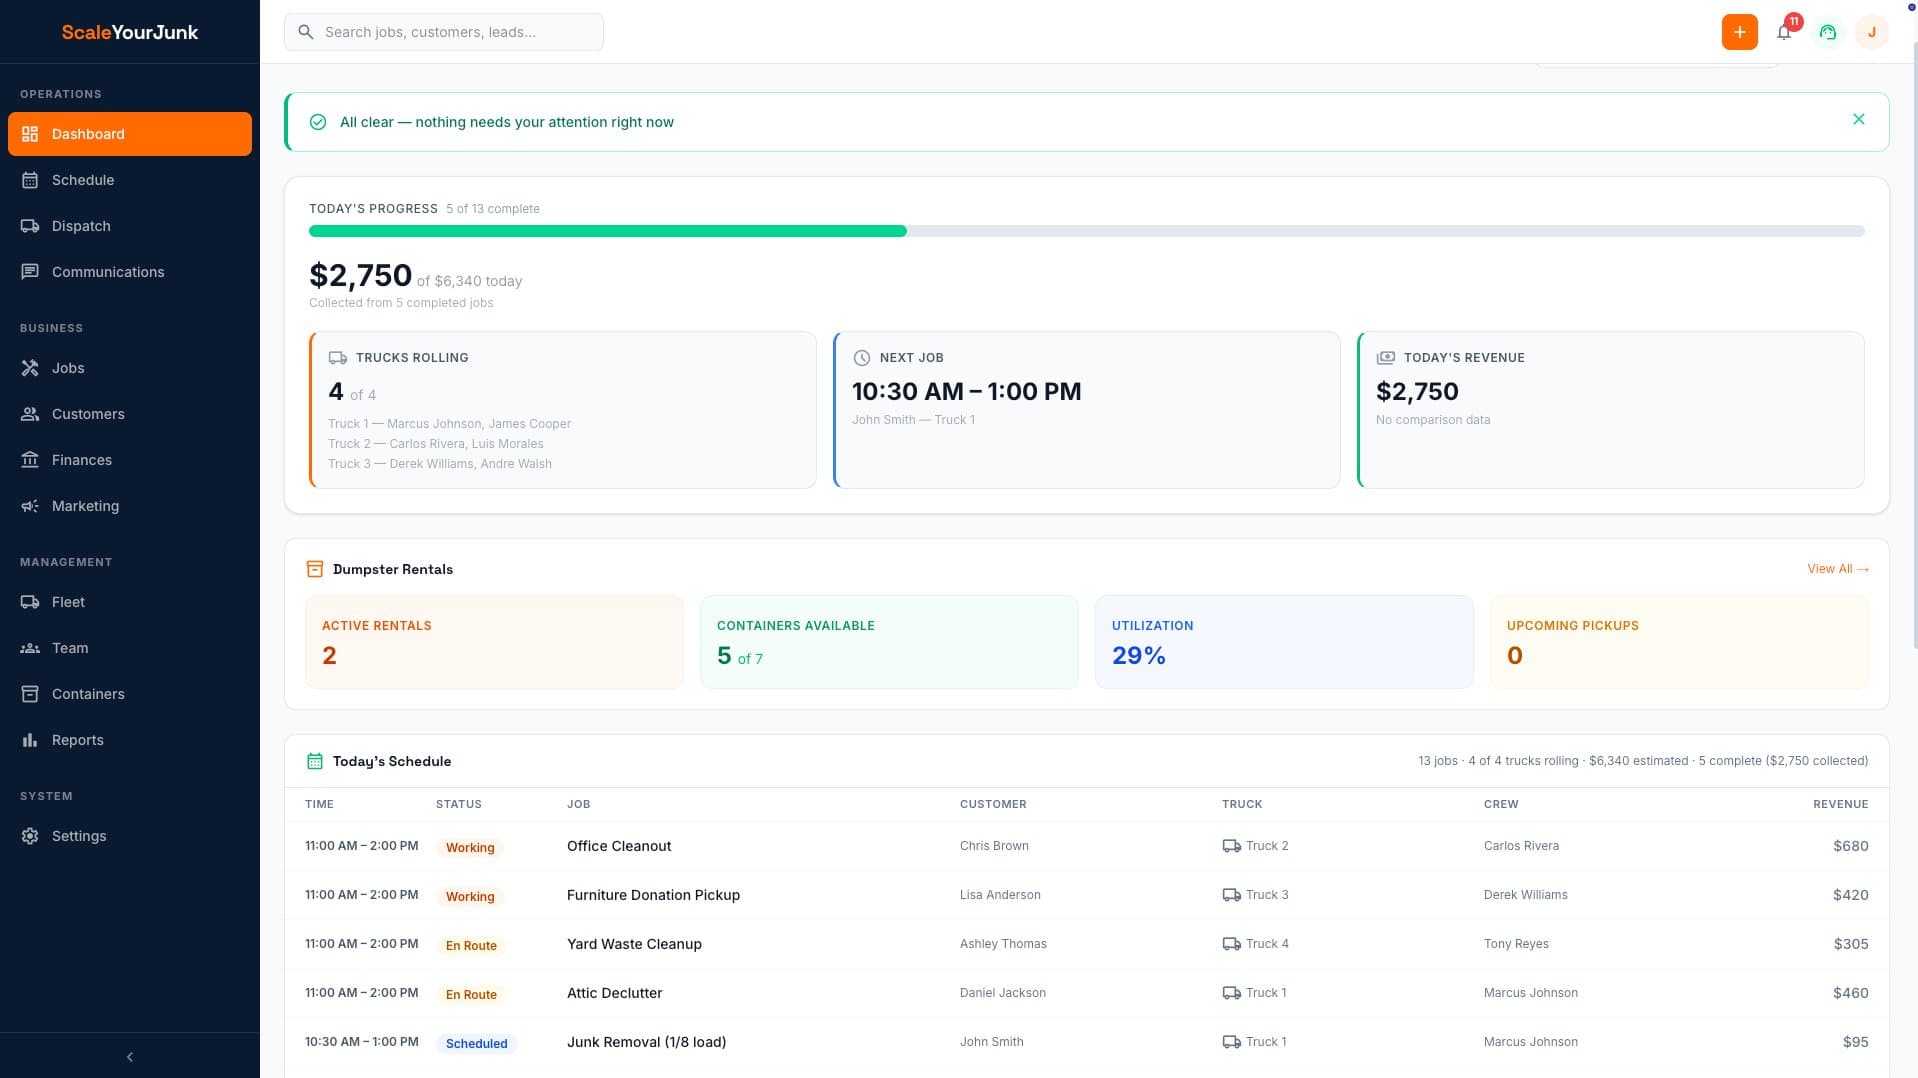Select Customers from the sidebar
1918x1078 pixels.
point(130,414)
